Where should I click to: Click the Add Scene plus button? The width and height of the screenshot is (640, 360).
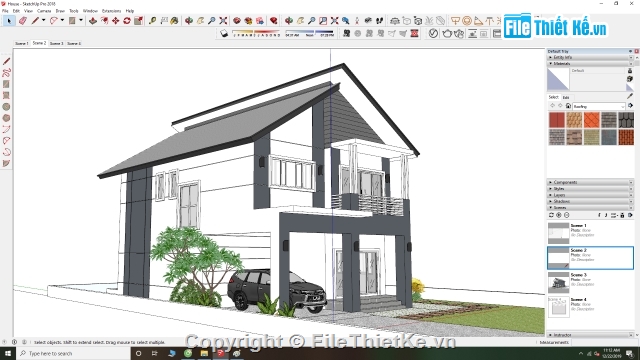coord(559,215)
